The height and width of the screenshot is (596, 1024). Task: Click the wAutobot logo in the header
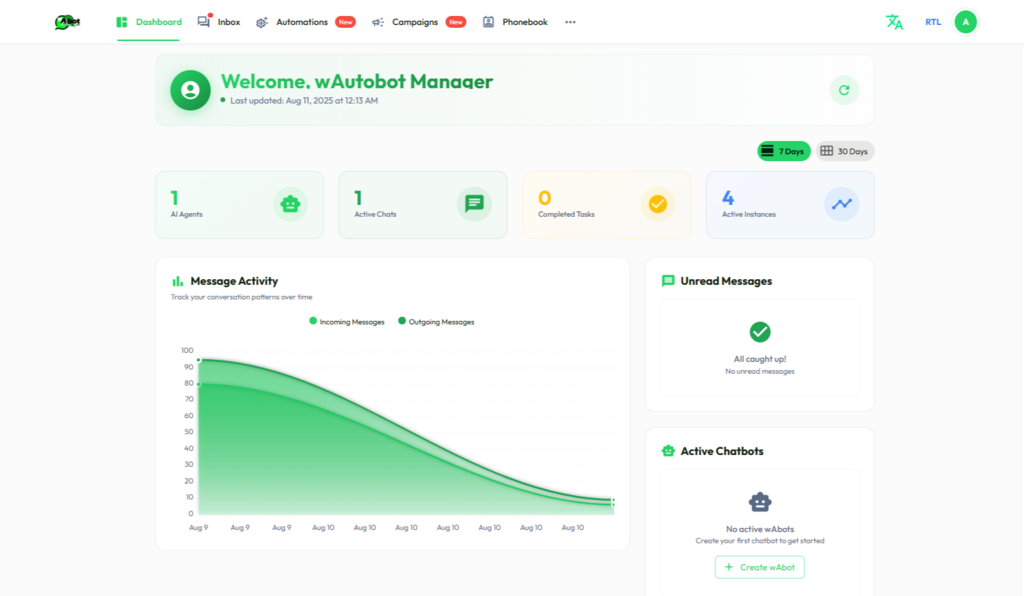[68, 22]
